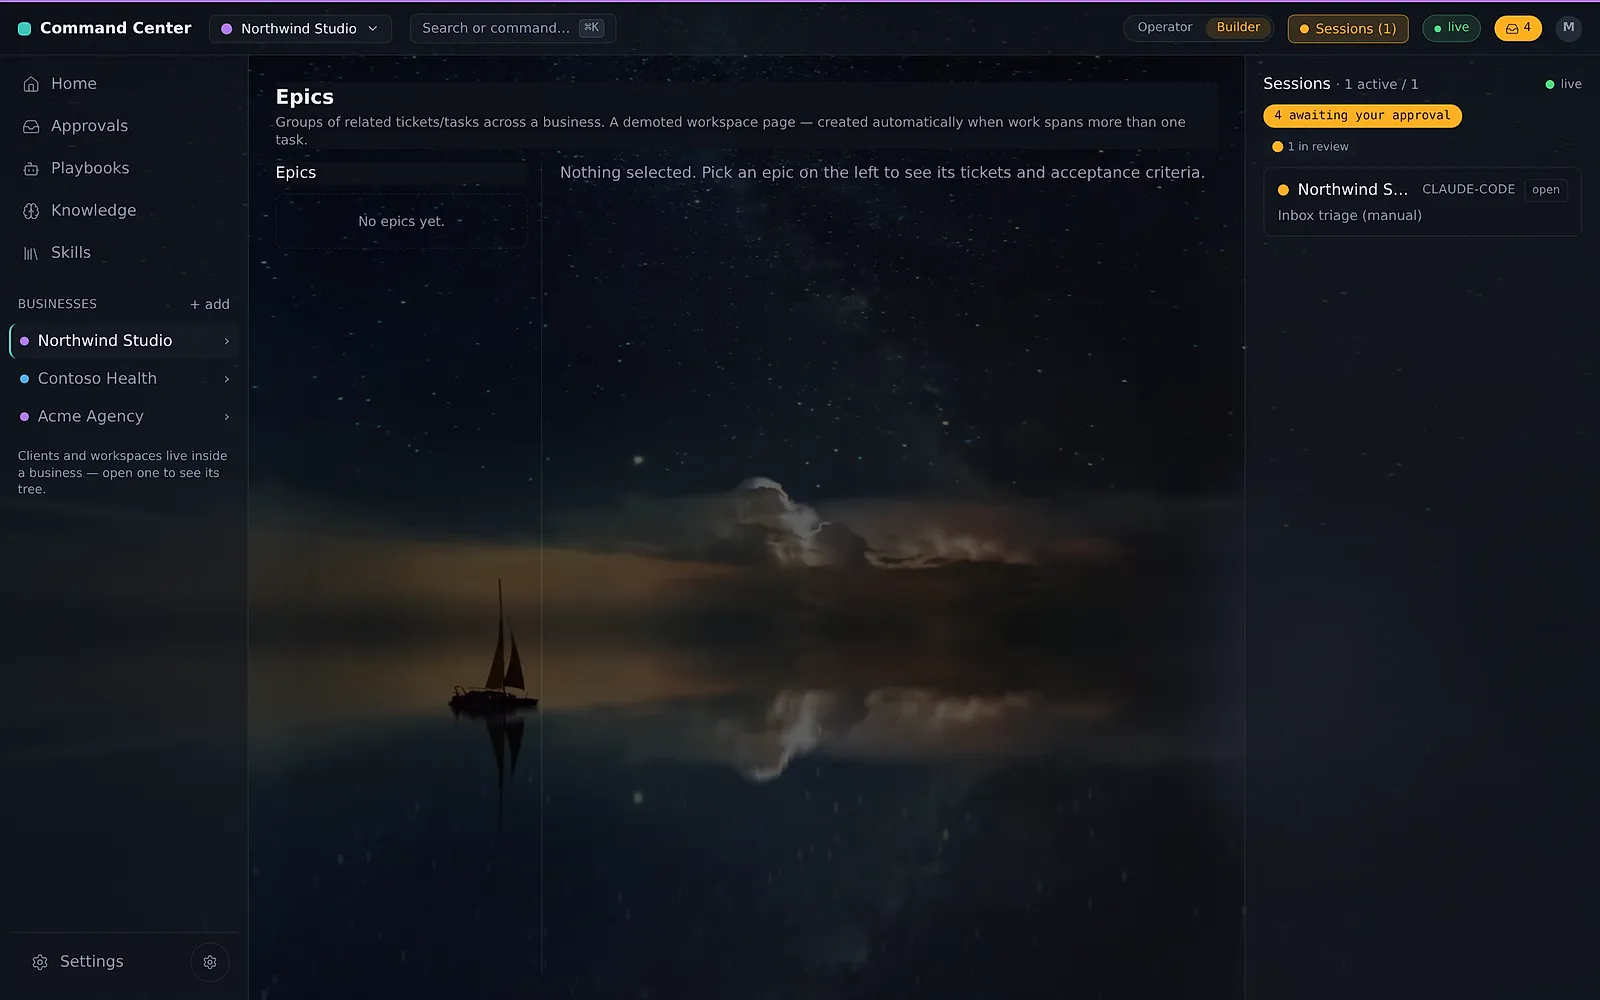Viewport: 1600px width, 1000px height.
Task: Click the 1 in review status
Action: [1310, 147]
